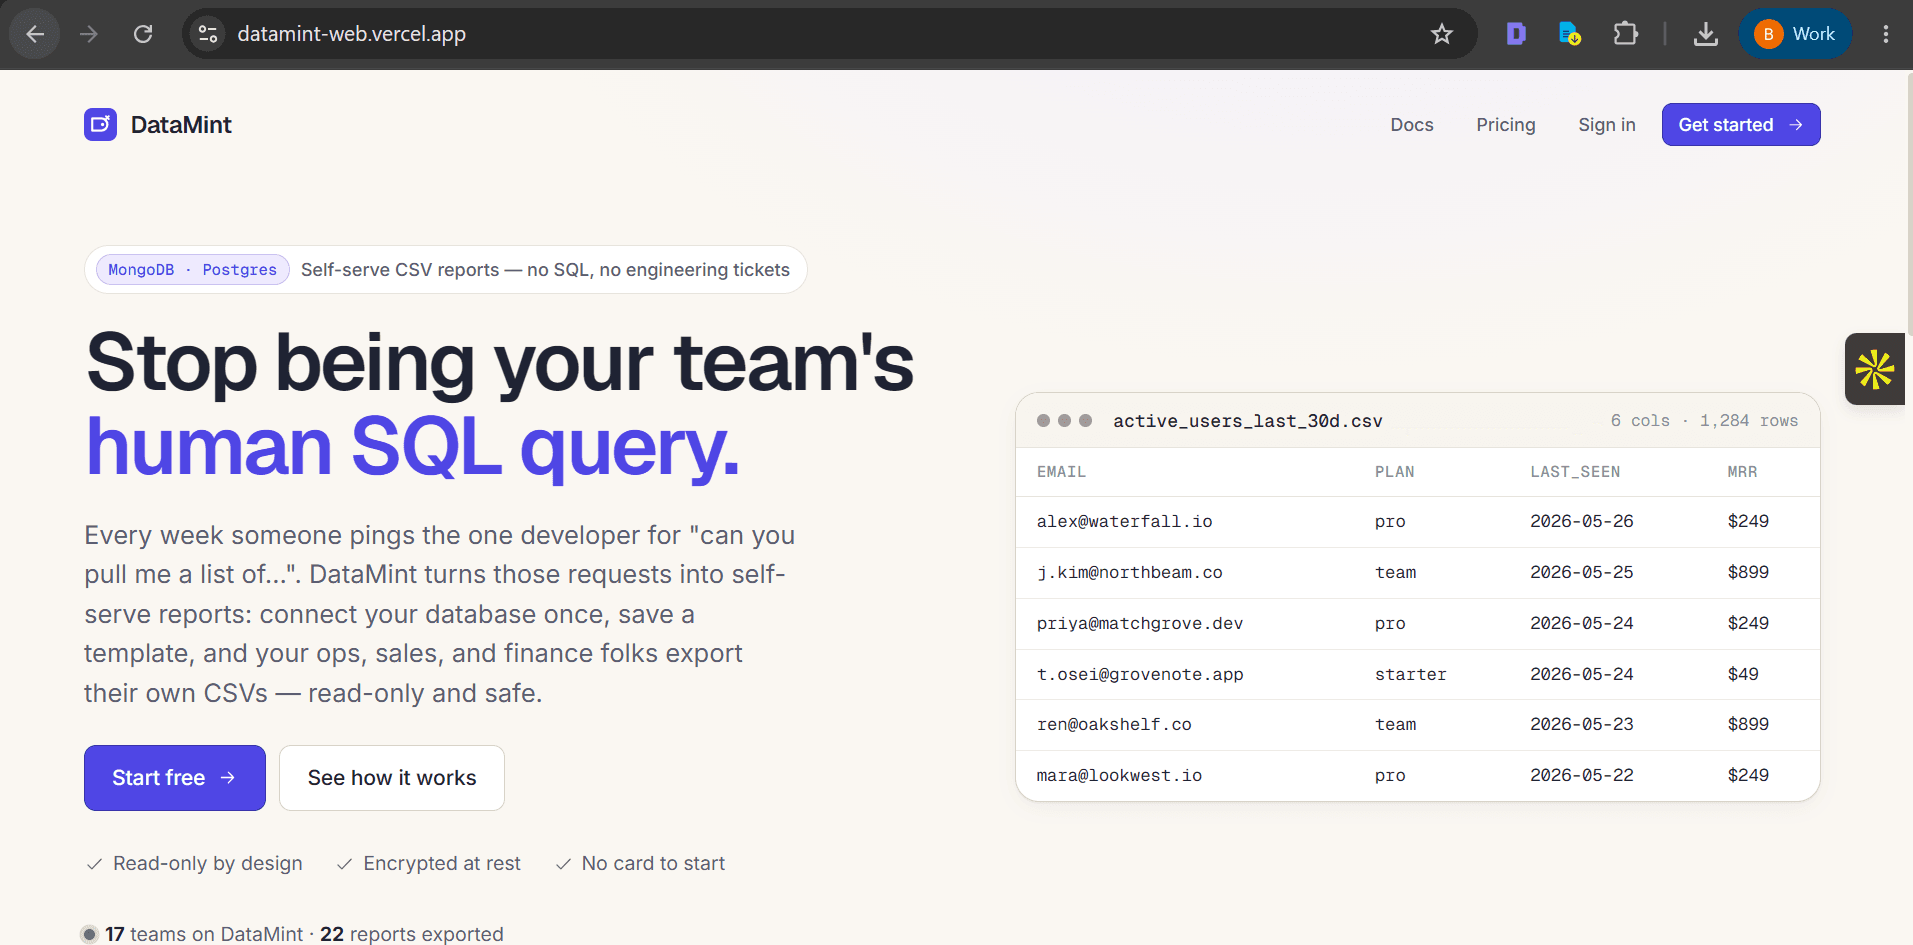The image size is (1913, 945).
Task: Click the browser forward arrow
Action: pyautogui.click(x=89, y=34)
